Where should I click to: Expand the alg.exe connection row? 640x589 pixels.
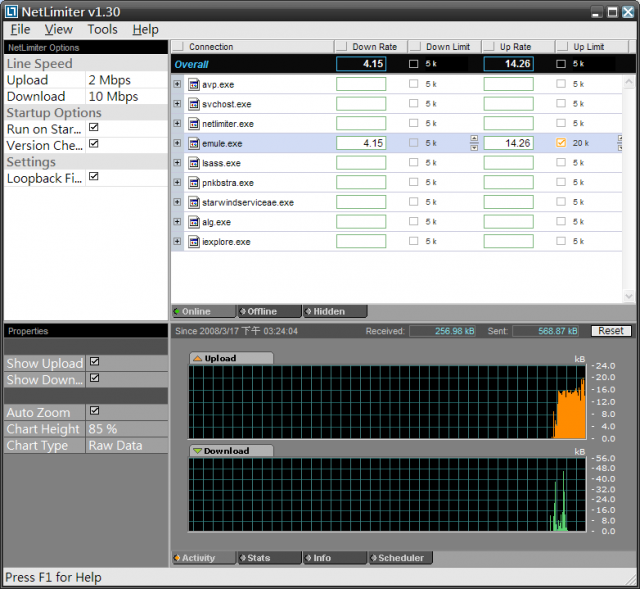[x=177, y=221]
